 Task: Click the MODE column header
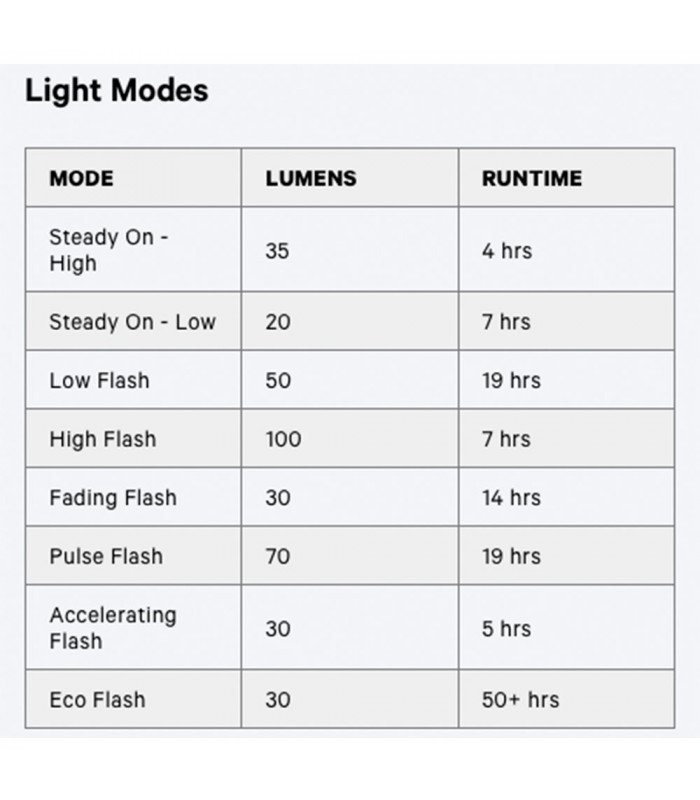(x=82, y=179)
